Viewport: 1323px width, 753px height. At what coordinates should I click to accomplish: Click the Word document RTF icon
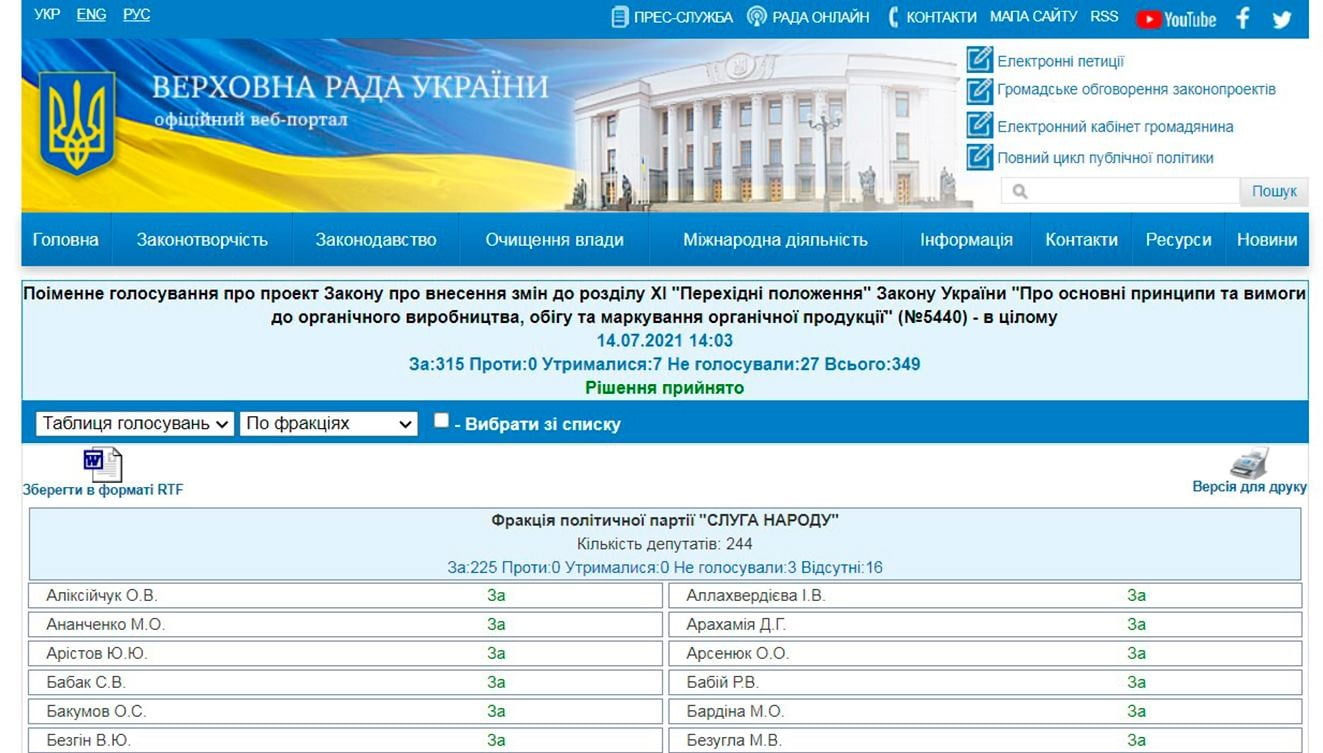pyautogui.click(x=102, y=464)
